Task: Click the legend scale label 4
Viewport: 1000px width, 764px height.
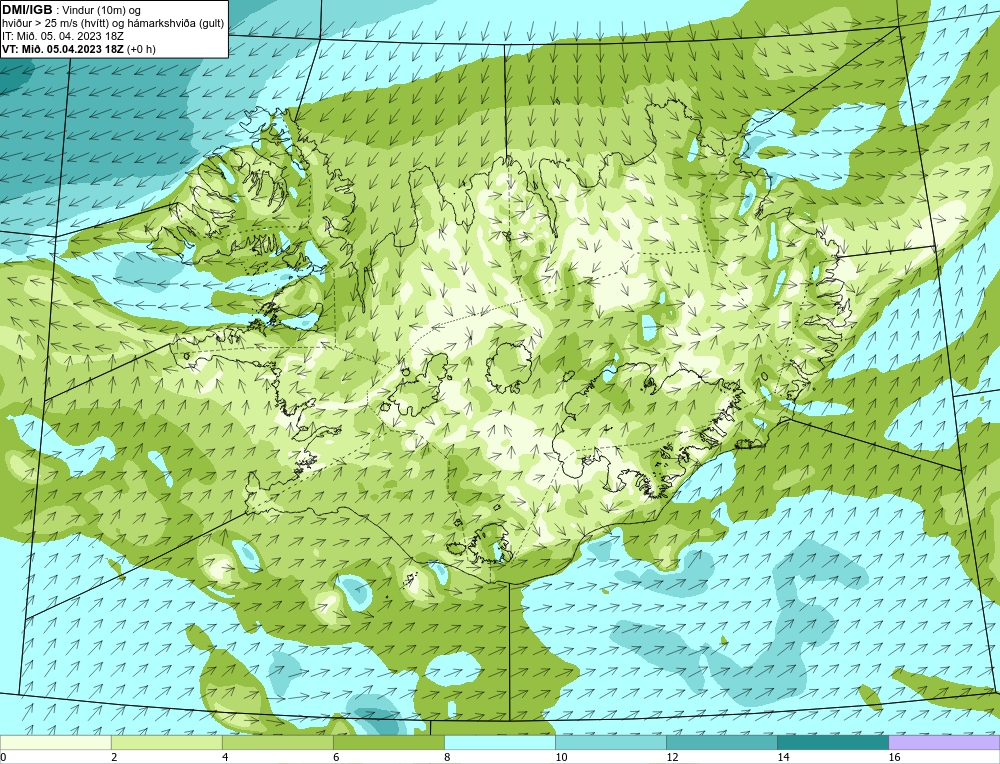Action: (x=225, y=757)
